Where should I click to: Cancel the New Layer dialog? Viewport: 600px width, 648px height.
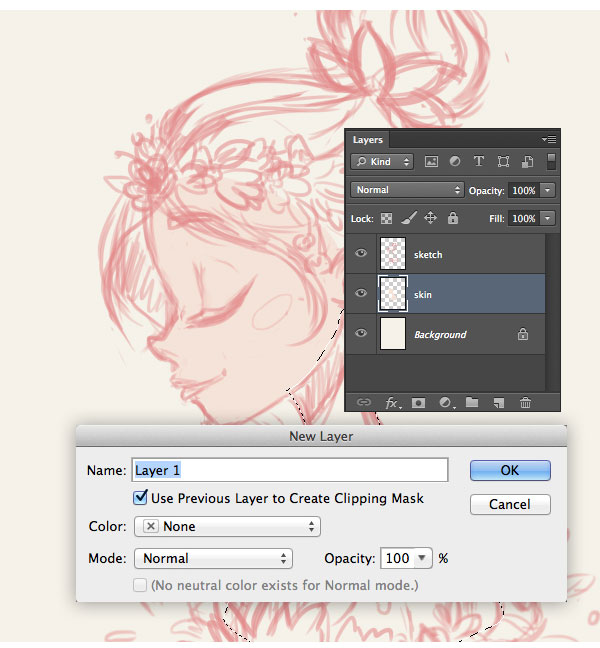click(510, 504)
